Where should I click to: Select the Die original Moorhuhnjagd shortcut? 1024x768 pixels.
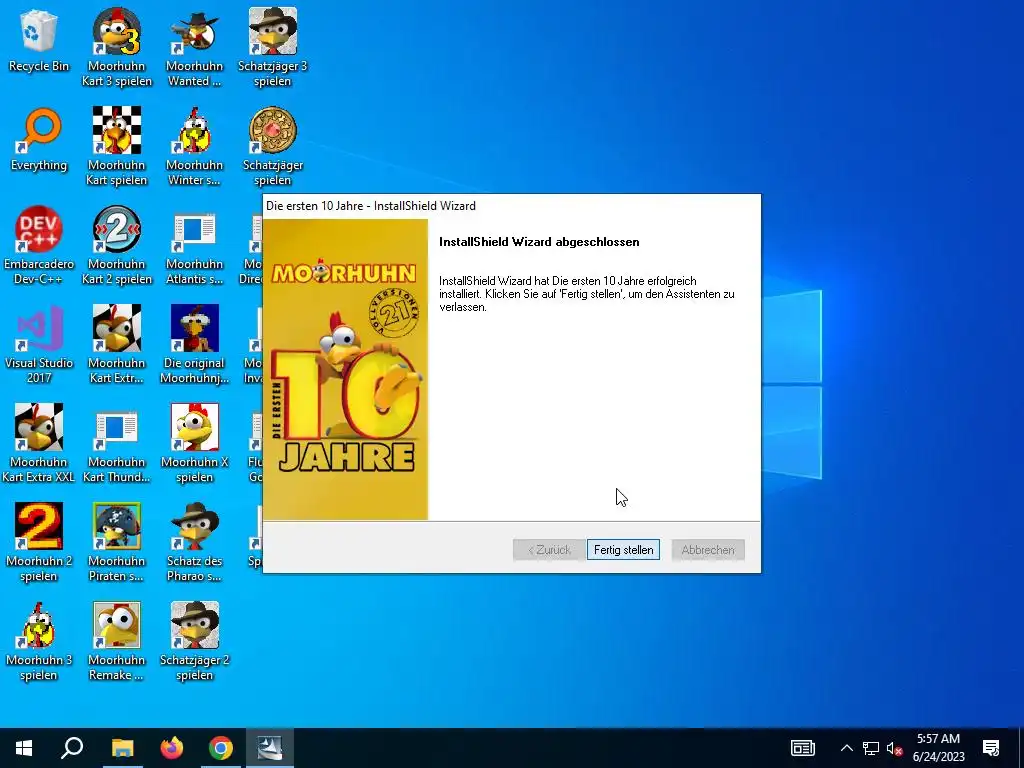(194, 344)
